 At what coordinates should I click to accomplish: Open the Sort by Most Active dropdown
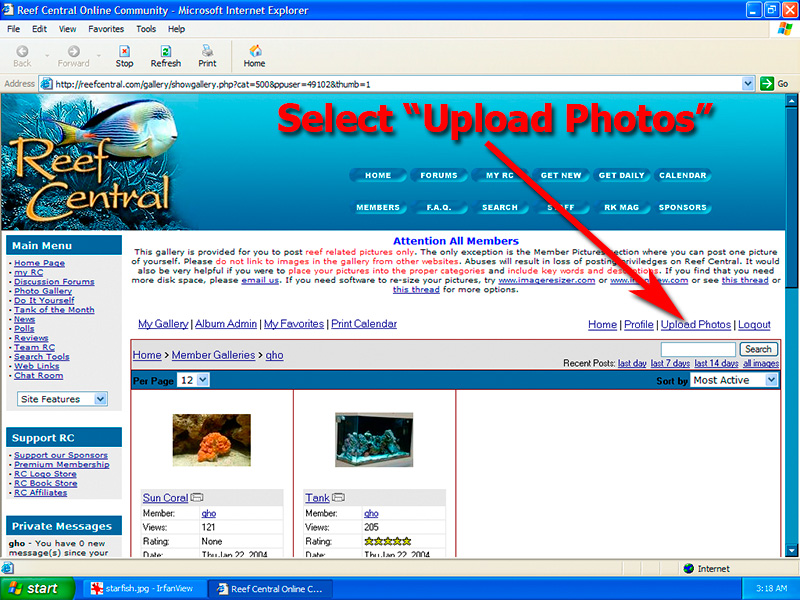point(734,380)
